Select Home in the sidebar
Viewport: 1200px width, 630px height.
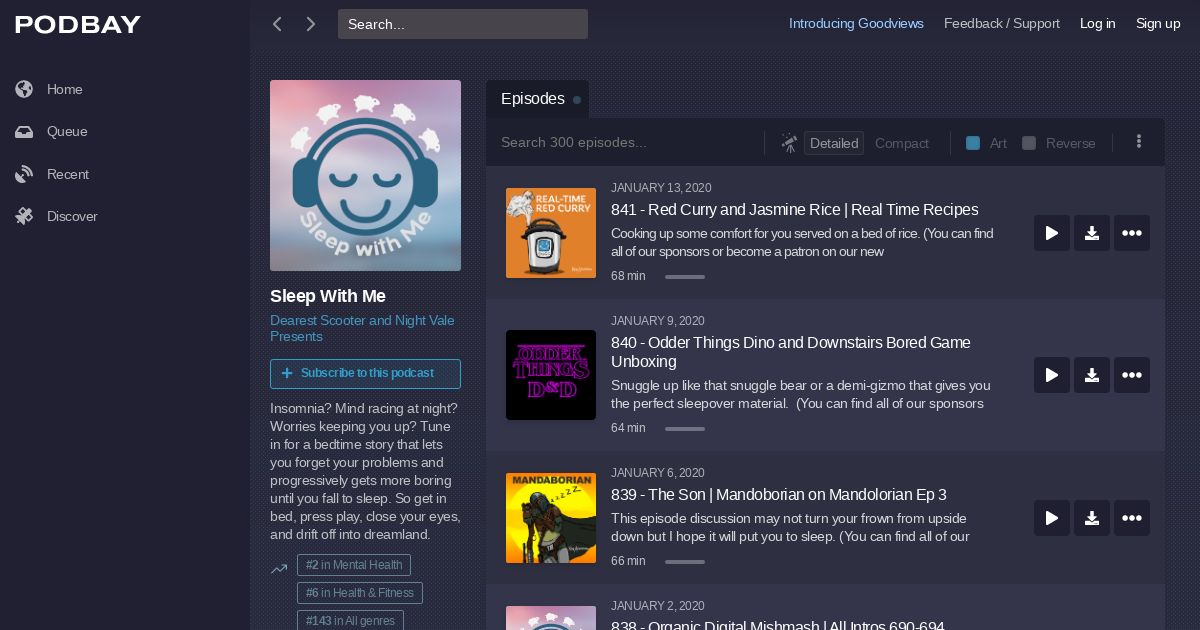coord(65,89)
